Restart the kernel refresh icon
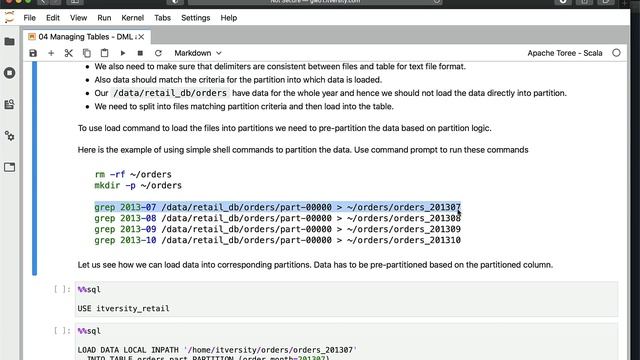Image resolution: width=640 pixels, height=360 pixels. point(158,53)
